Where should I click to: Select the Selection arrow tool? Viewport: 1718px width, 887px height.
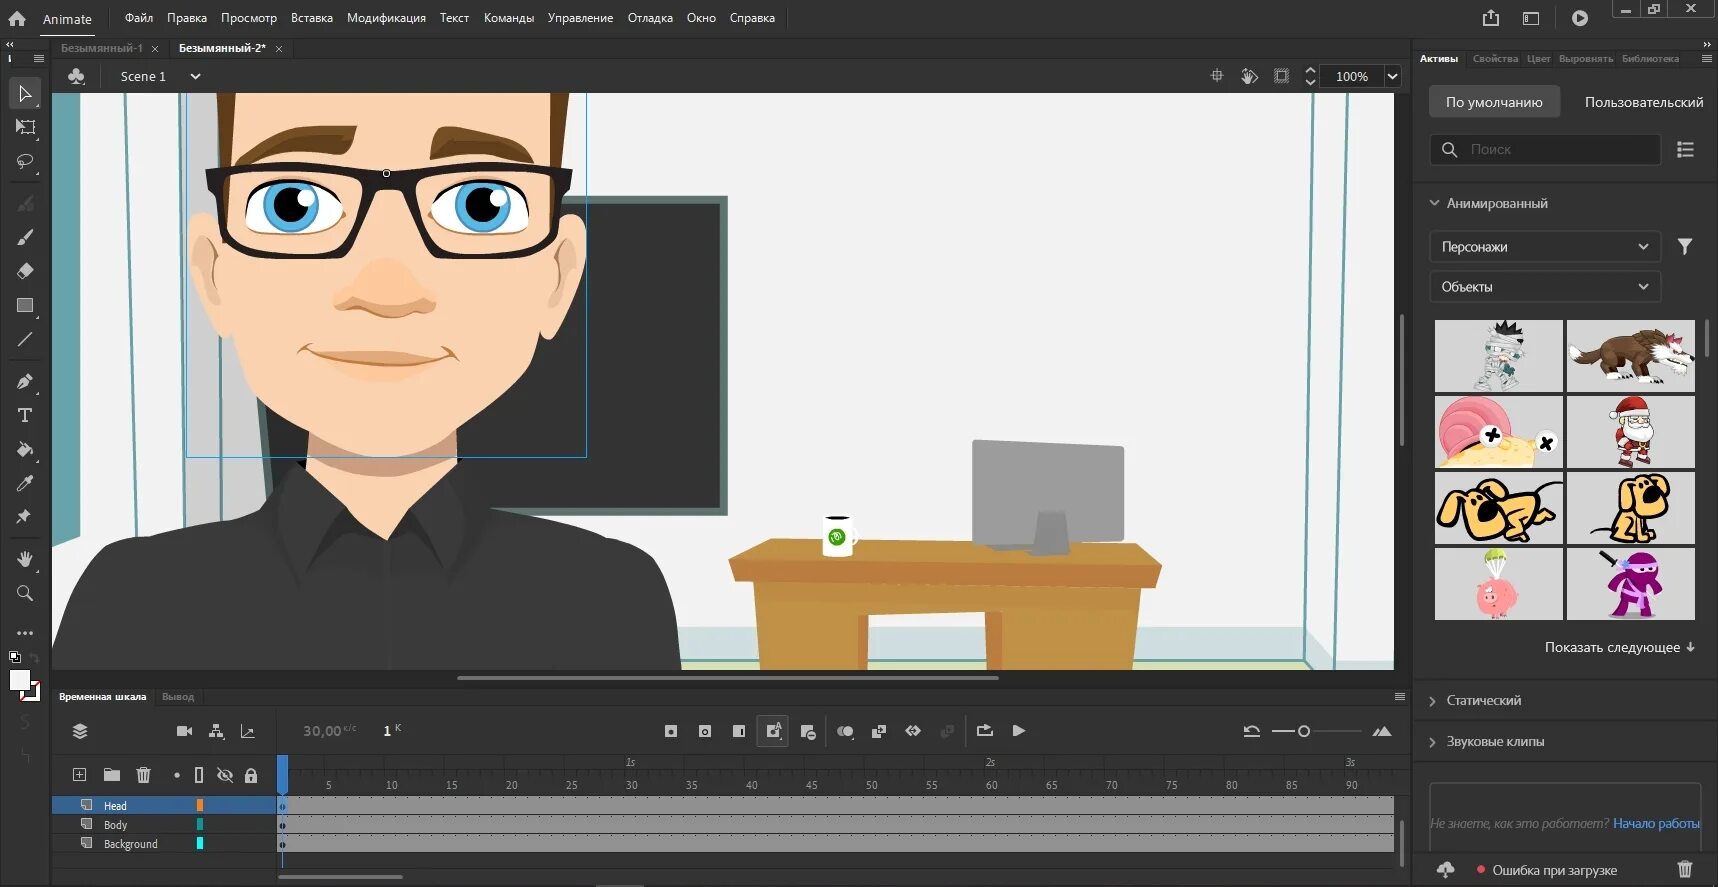click(25, 94)
